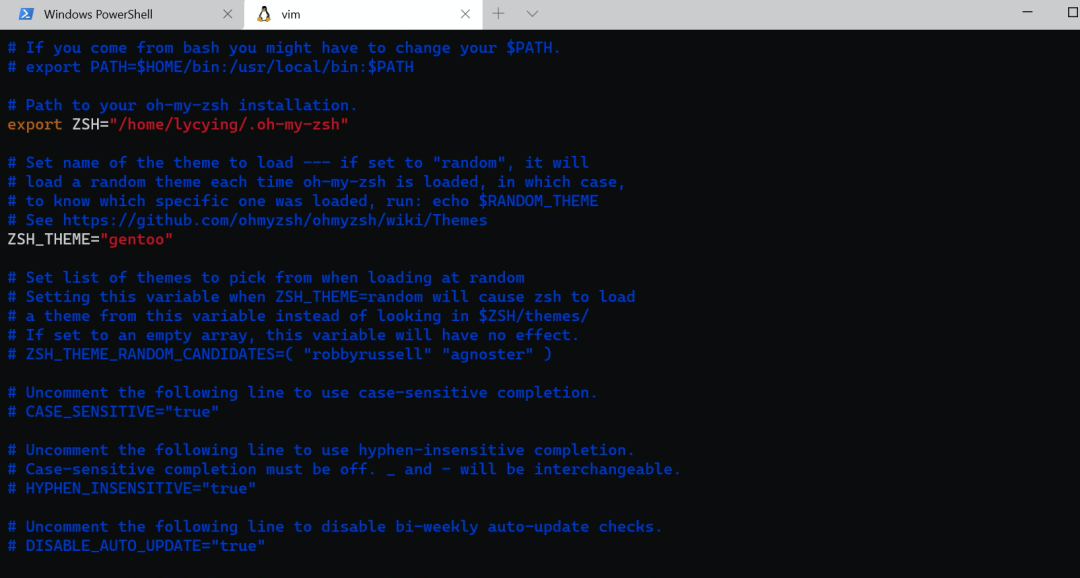Click the export ZSH path line
The image size is (1080, 578).
[178, 125]
